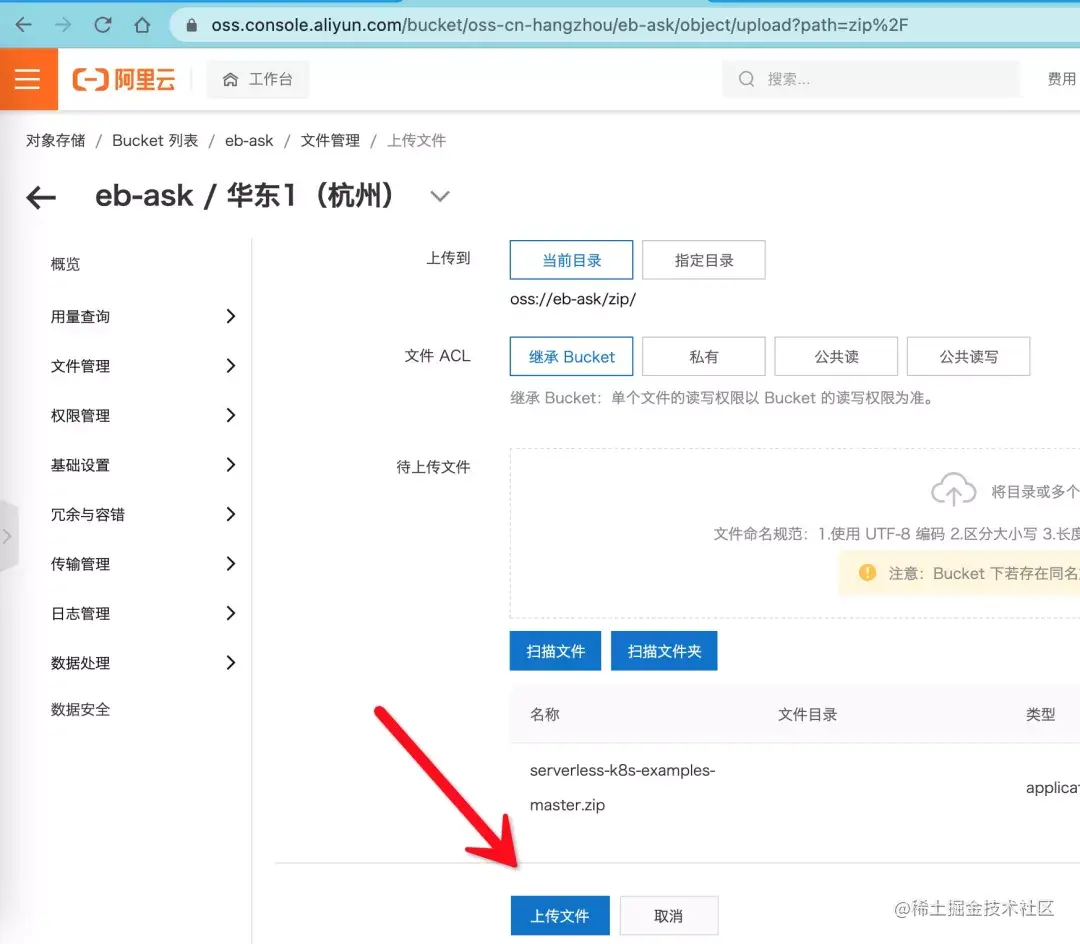The height and width of the screenshot is (944, 1080).
Task: Expand the 用量查询 sidebar section
Action: coord(231,316)
